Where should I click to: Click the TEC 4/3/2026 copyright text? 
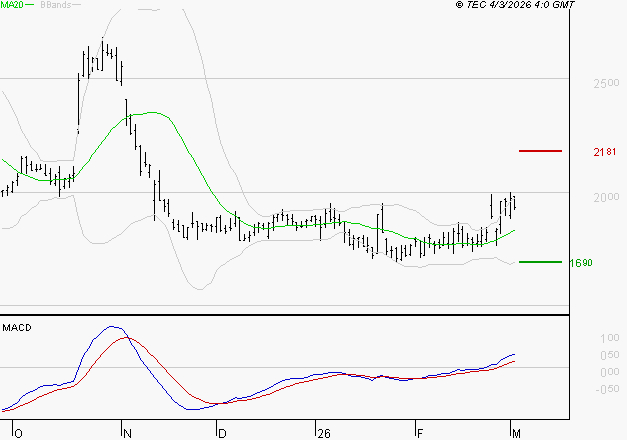(x=515, y=5)
